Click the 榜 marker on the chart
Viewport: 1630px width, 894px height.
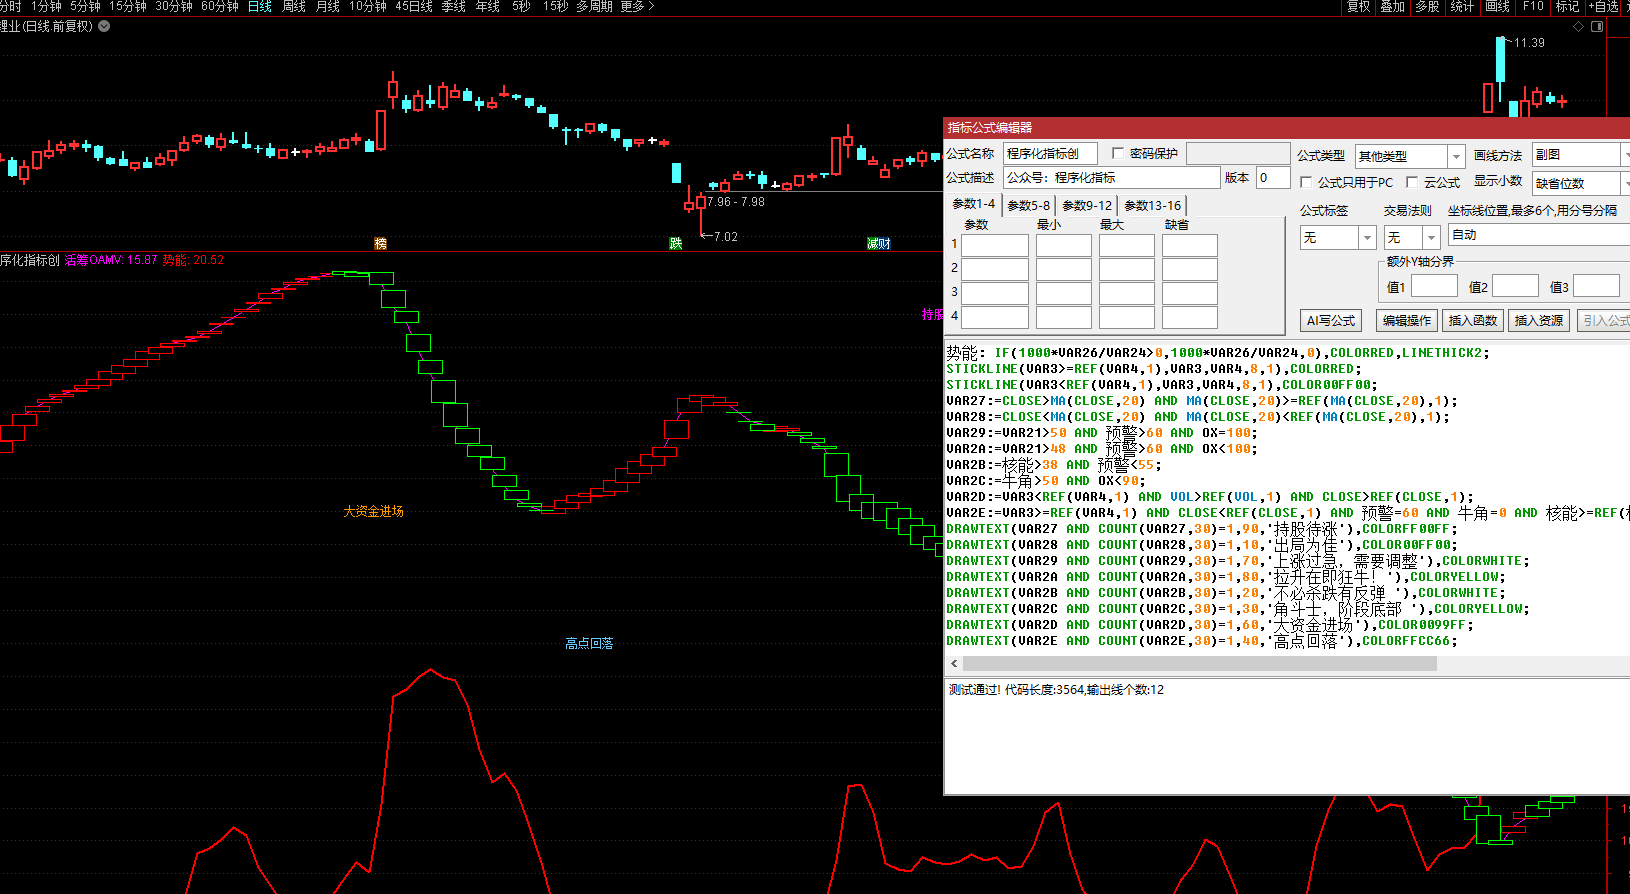[x=380, y=243]
